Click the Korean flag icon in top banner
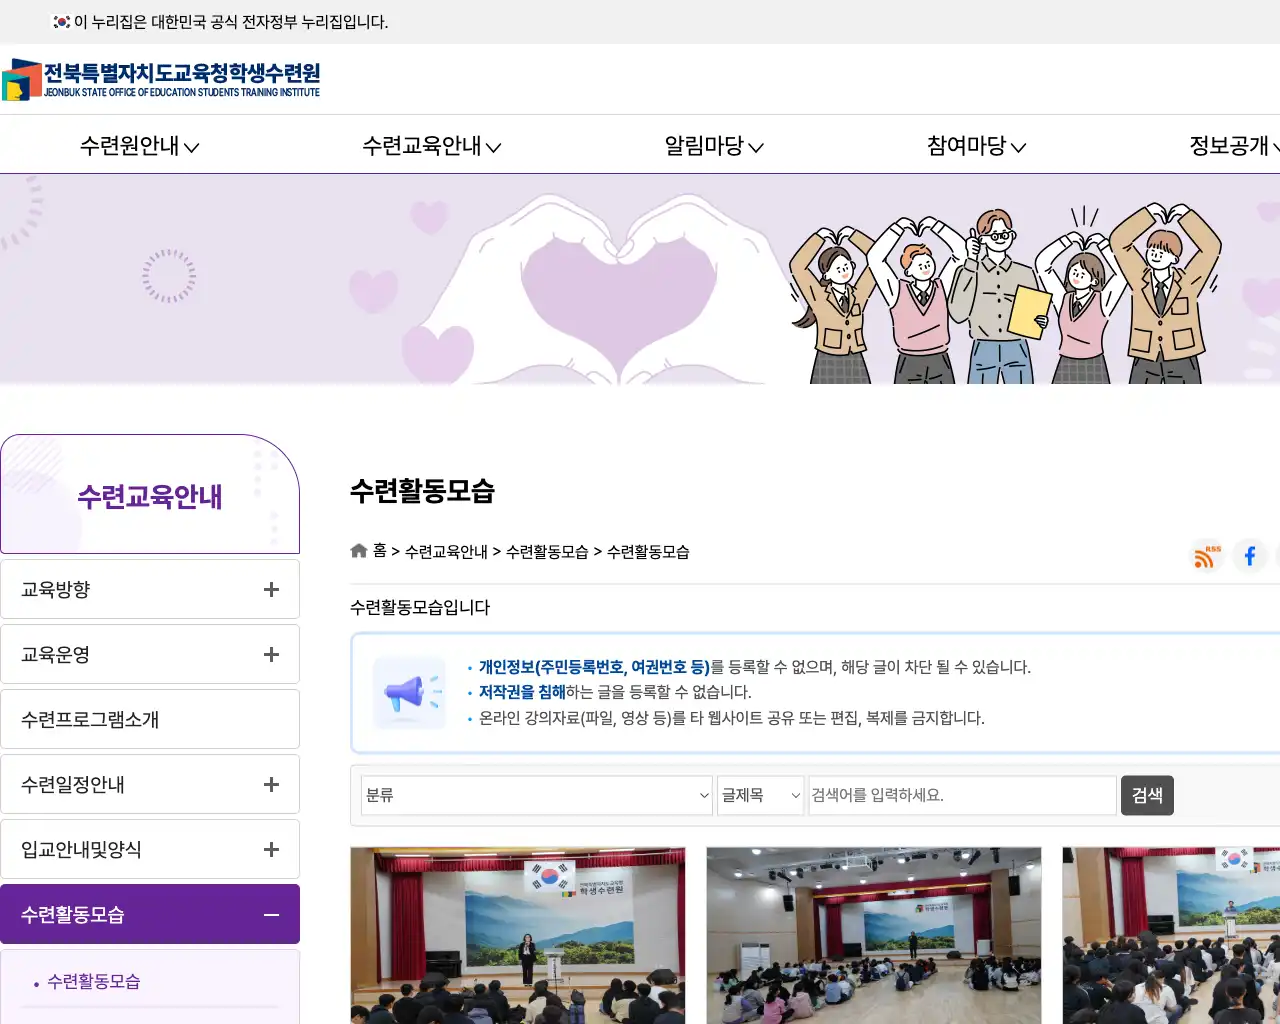 [x=61, y=21]
